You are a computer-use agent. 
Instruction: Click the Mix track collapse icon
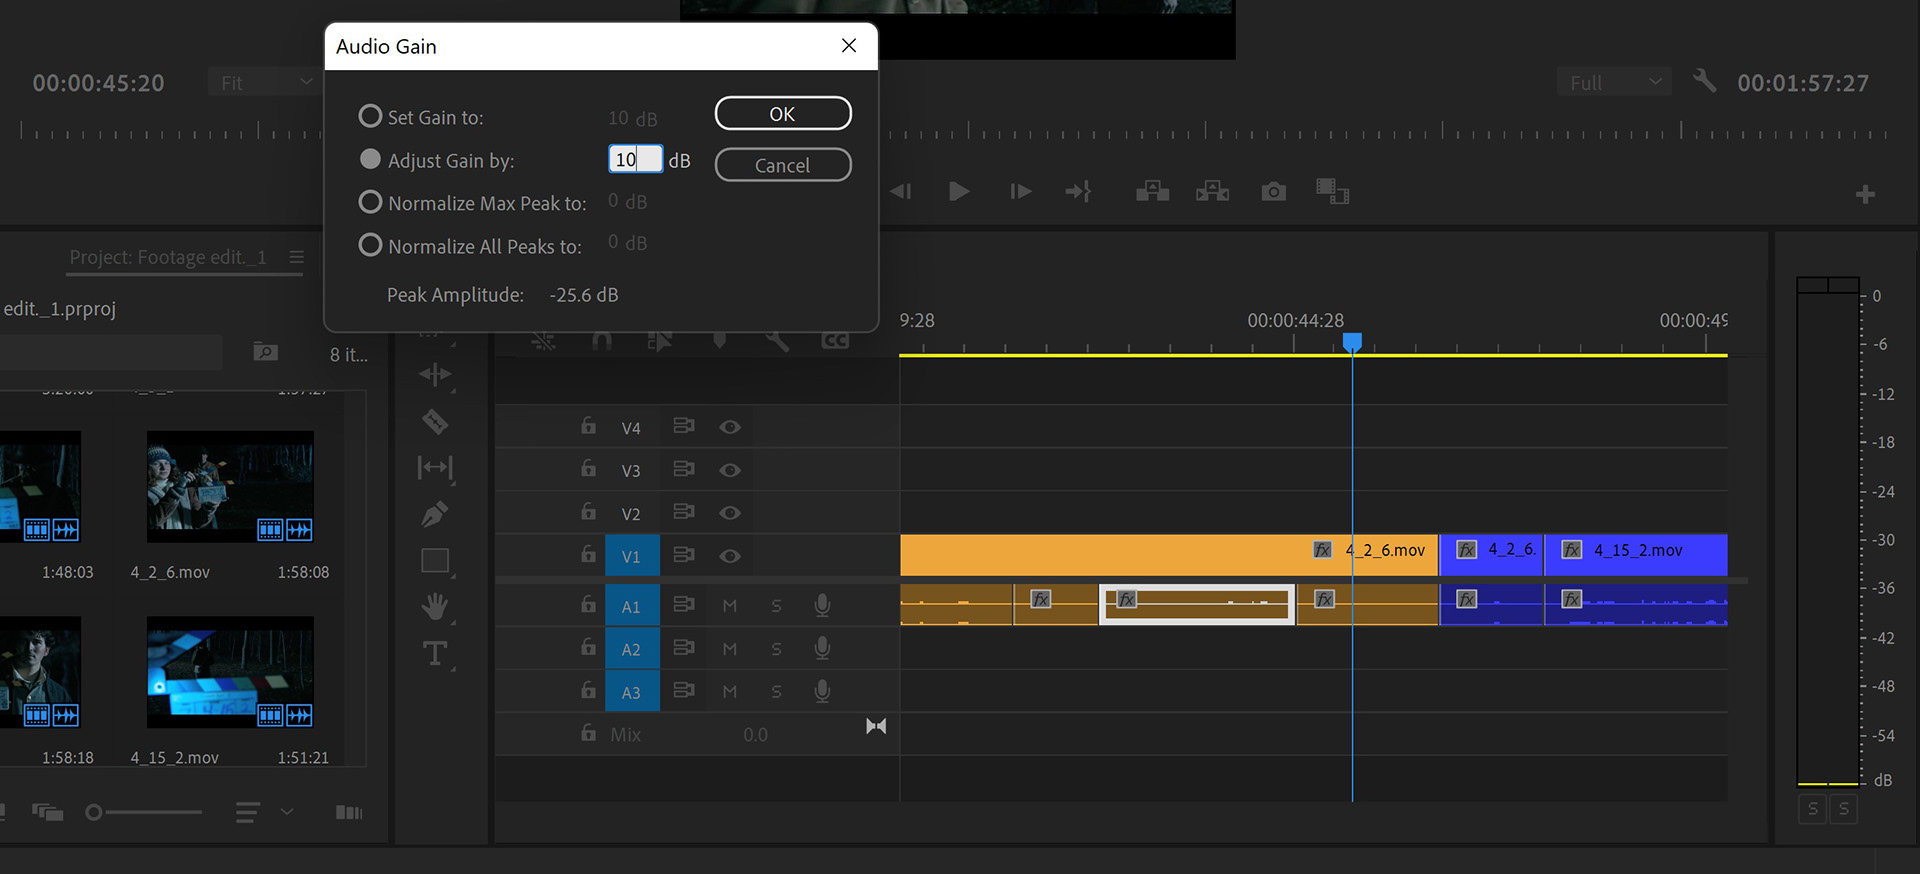coord(876,726)
